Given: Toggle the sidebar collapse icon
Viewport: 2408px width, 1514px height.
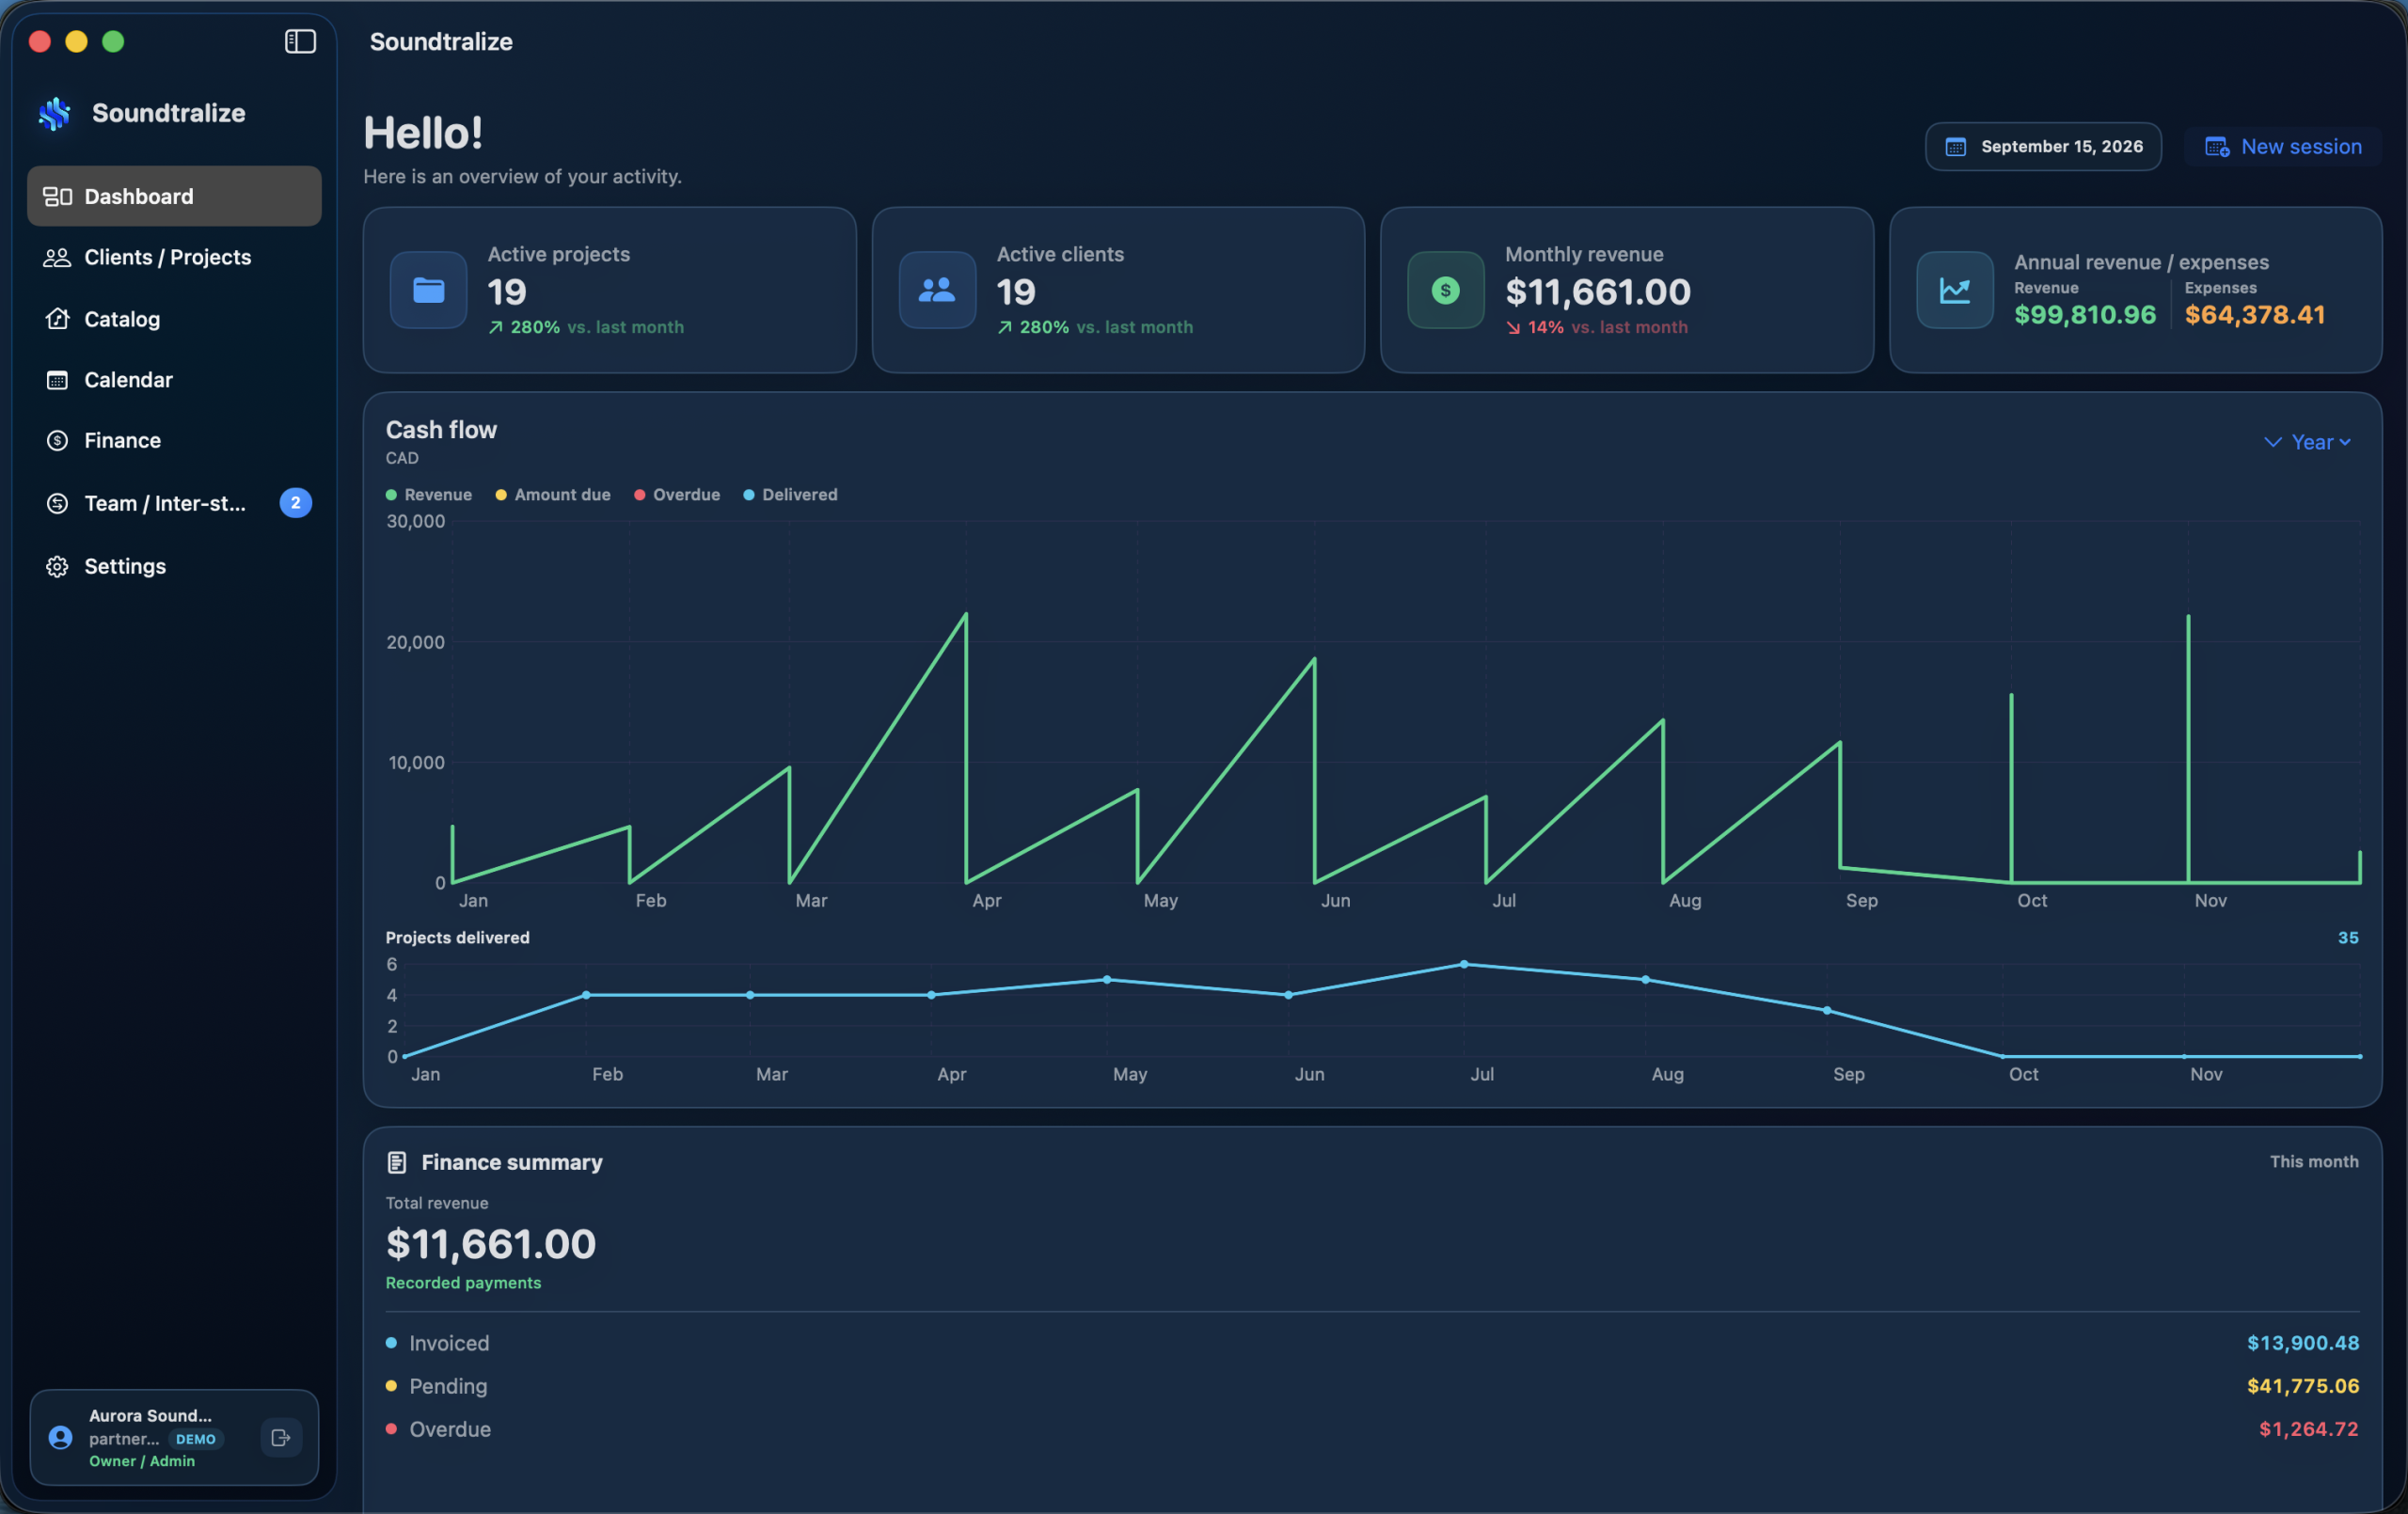Looking at the screenshot, I should pos(300,41).
